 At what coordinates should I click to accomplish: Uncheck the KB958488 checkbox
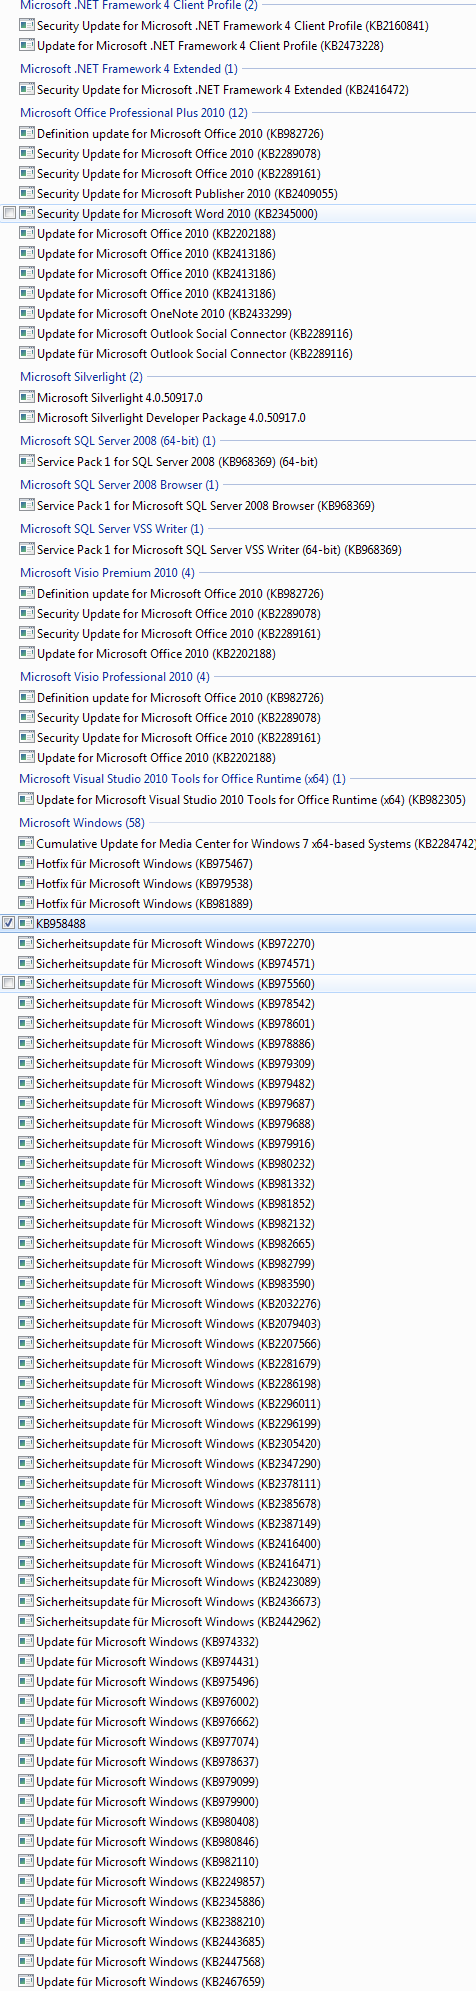click(x=9, y=924)
